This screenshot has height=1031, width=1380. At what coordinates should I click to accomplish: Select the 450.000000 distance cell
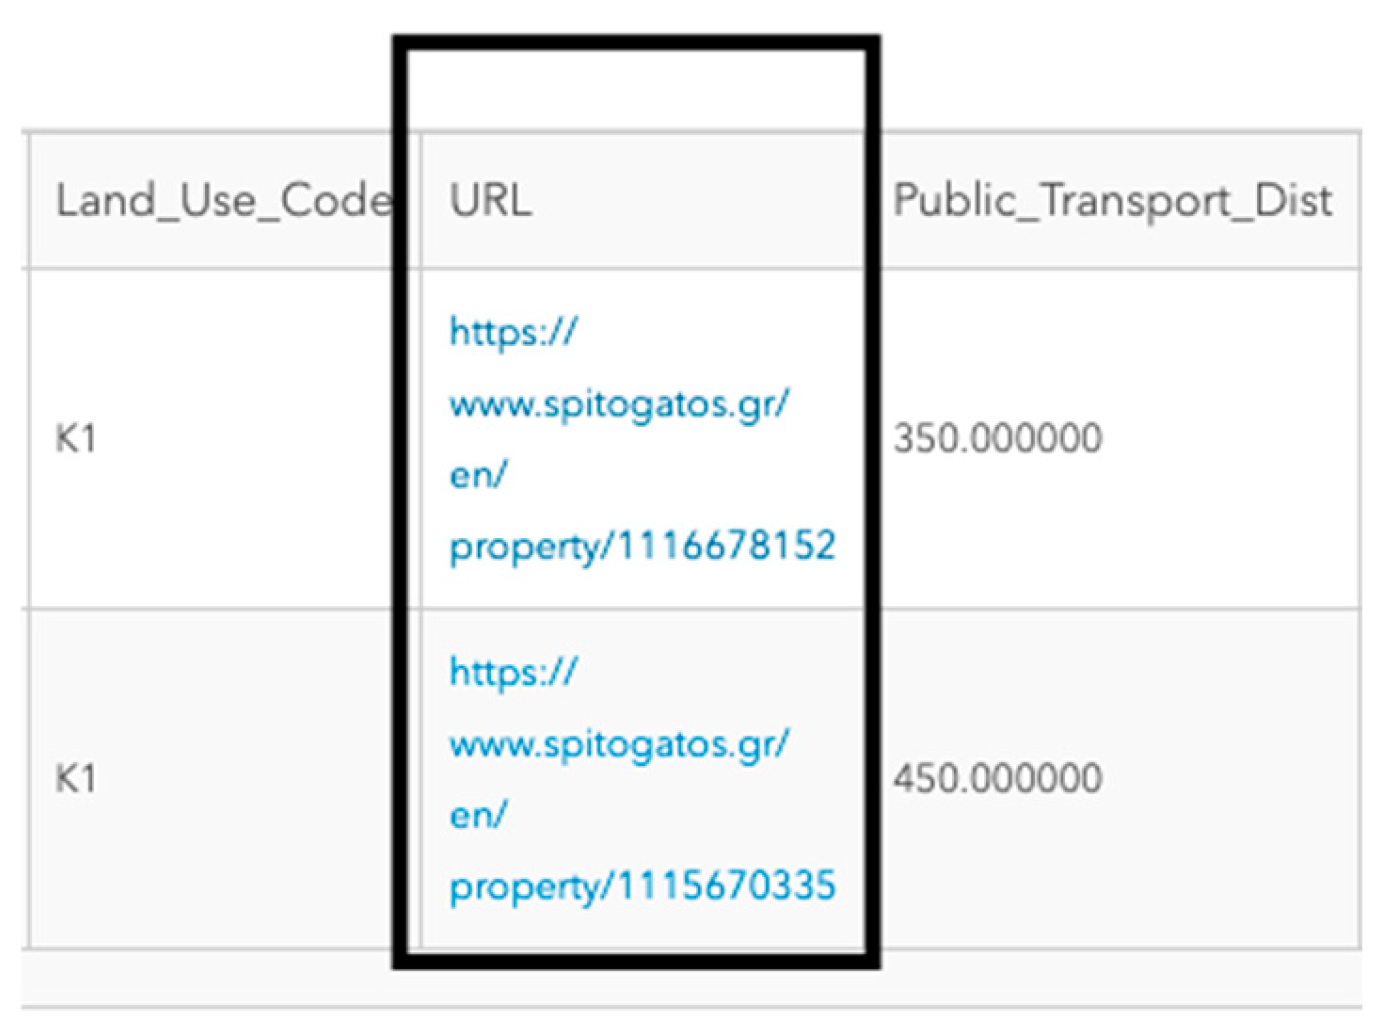point(997,779)
